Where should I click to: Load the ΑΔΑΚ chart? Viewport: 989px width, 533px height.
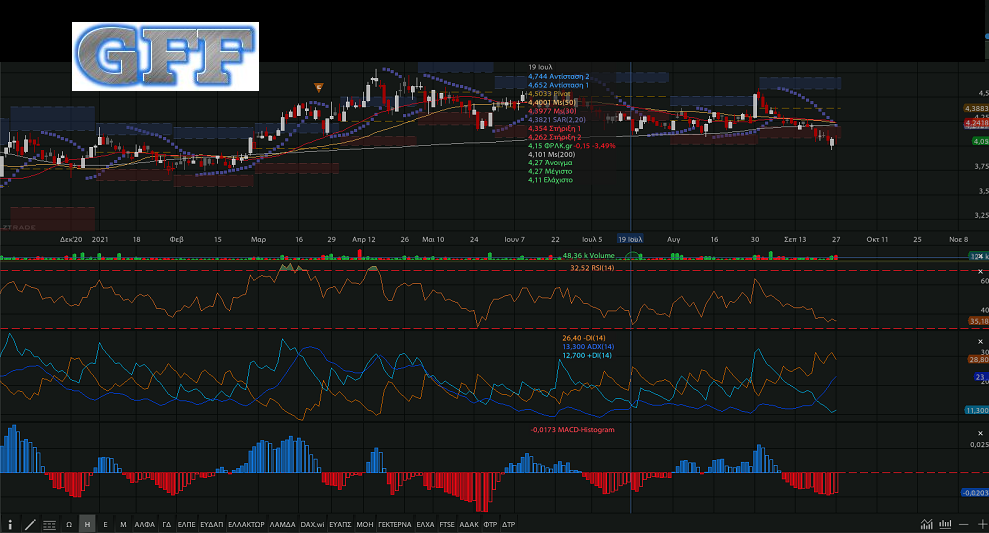pyautogui.click(x=469, y=524)
